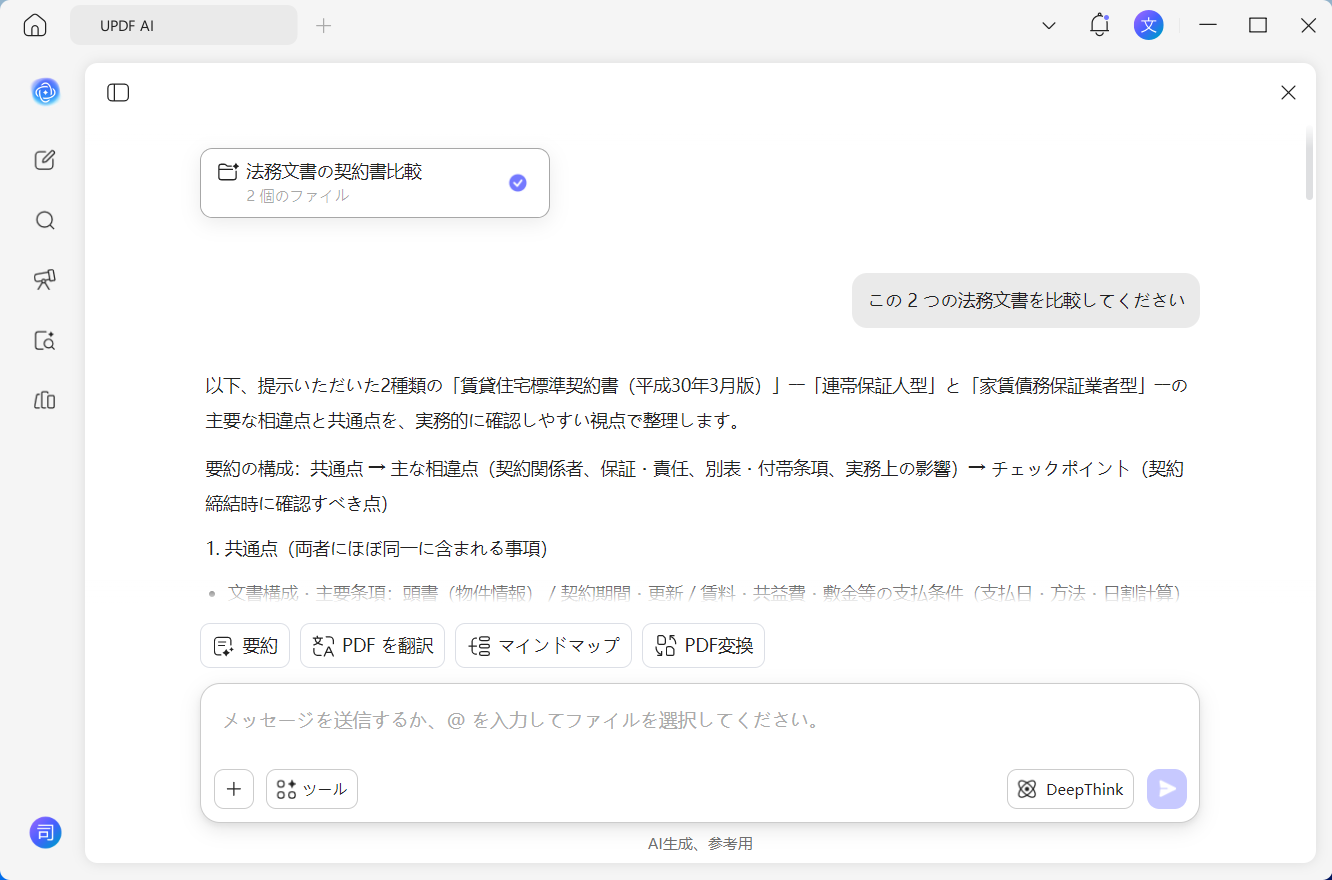Click the AI生成、参考用 disclaimer text

click(x=700, y=844)
